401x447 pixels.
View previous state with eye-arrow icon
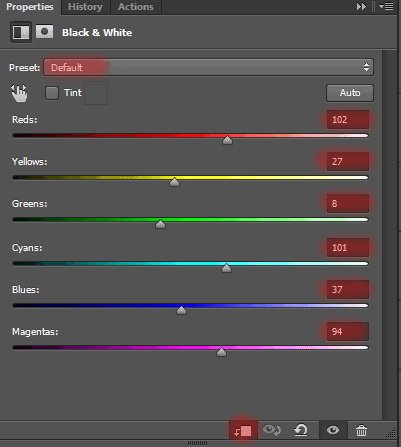tap(272, 430)
